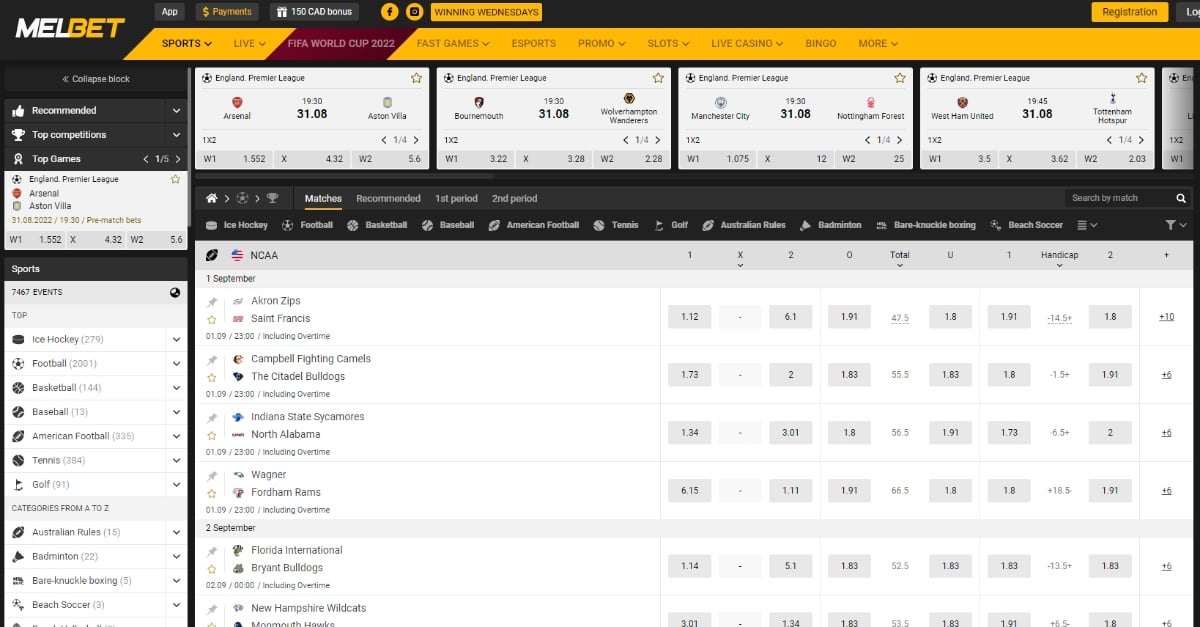This screenshot has height=627, width=1200.
Task: Pin the Campbell Fighting Camels match
Action: [212, 360]
